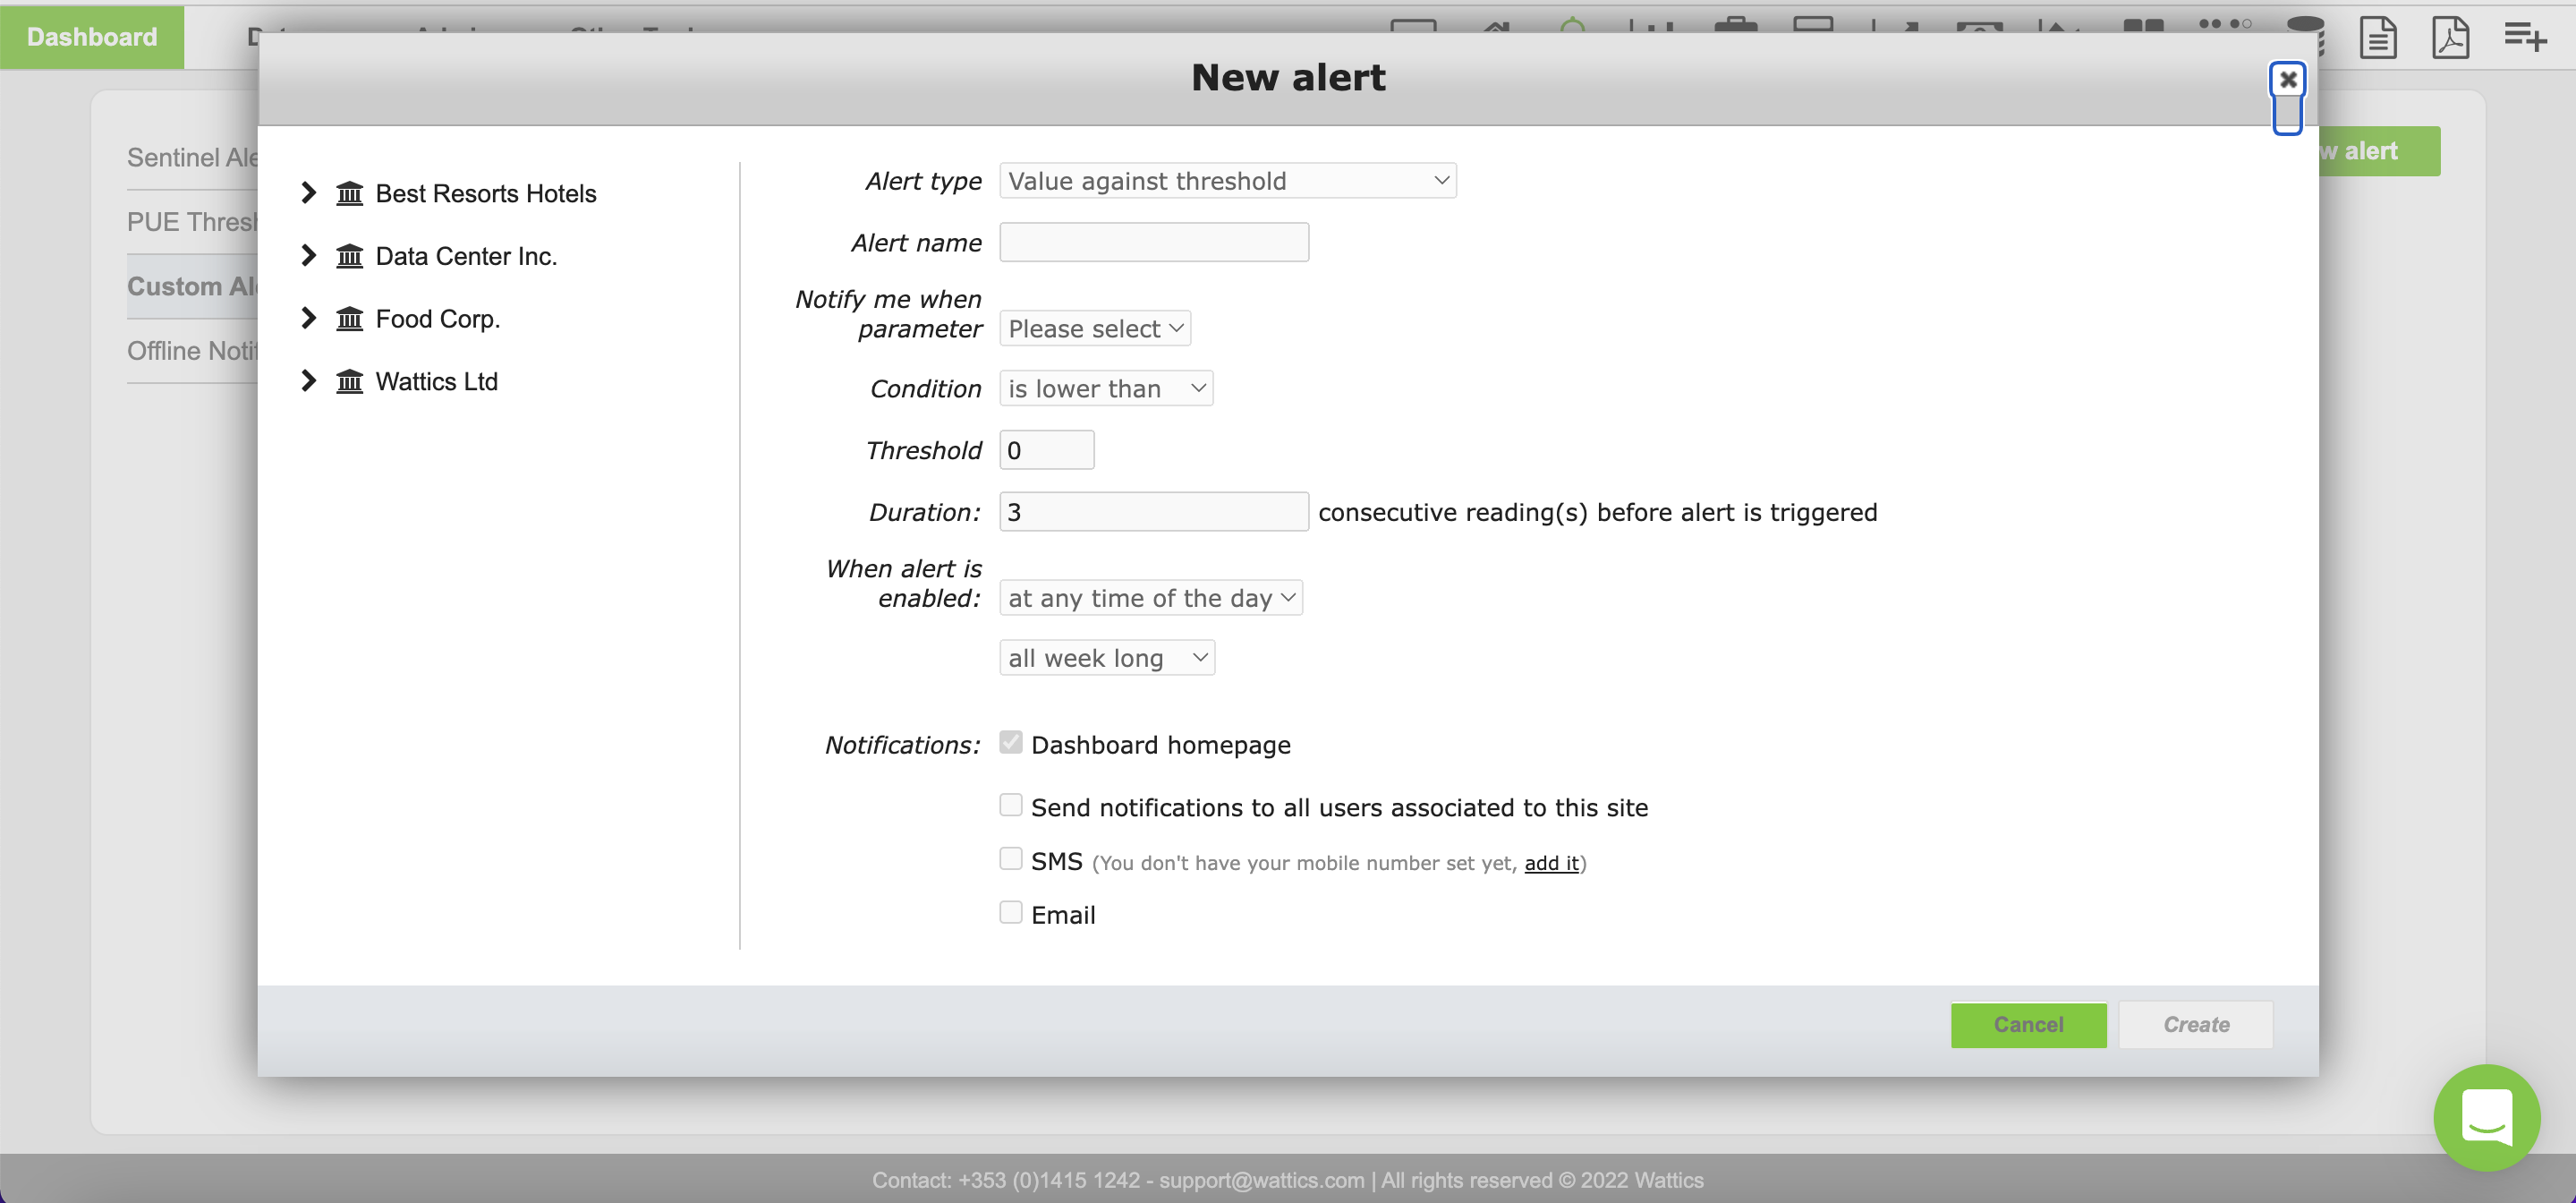Enable the Email notification checkbox
The image size is (2576, 1203).
pos(1010,912)
